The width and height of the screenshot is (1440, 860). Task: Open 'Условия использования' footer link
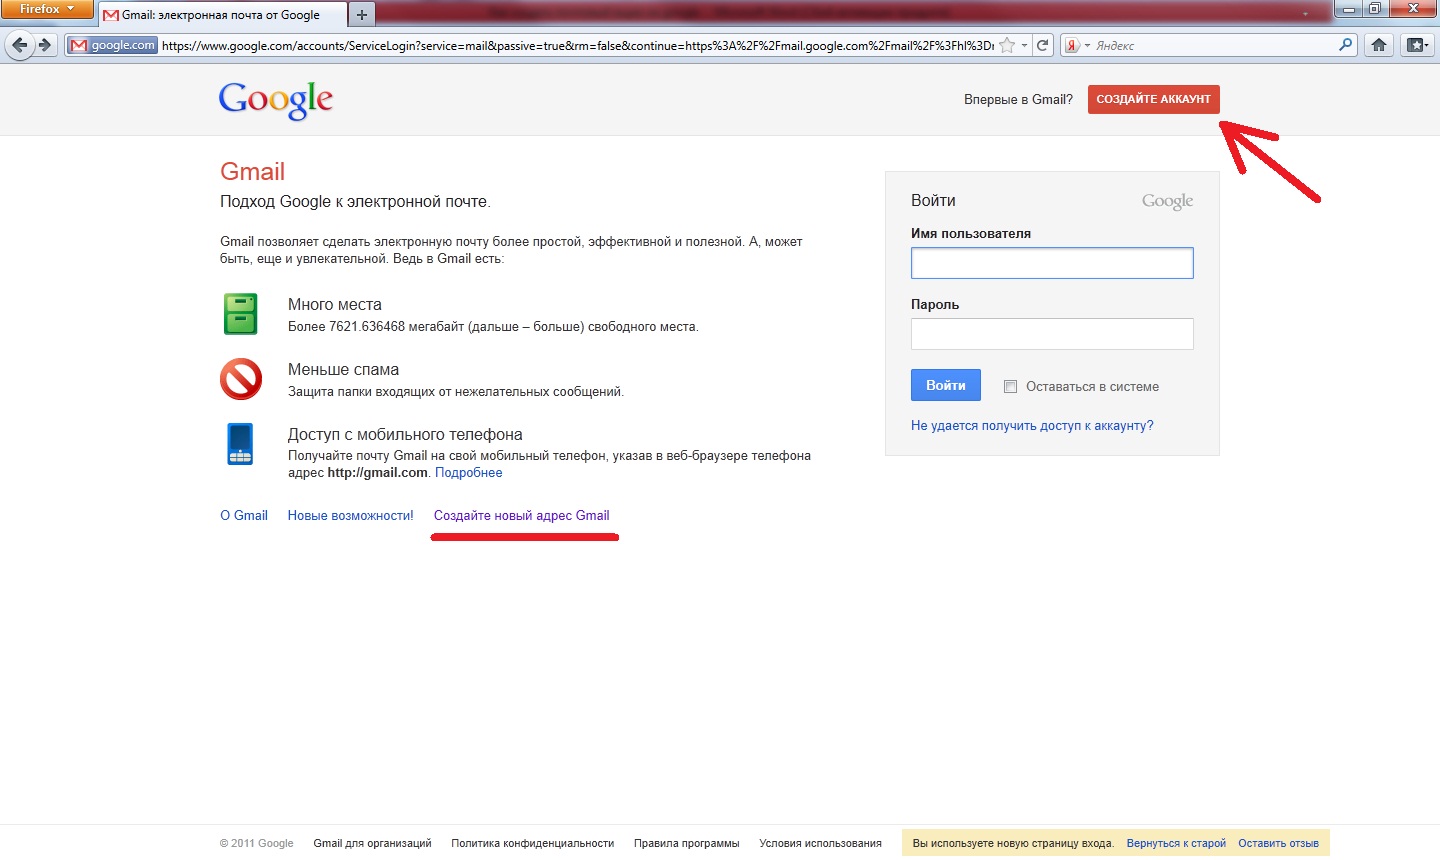point(820,843)
